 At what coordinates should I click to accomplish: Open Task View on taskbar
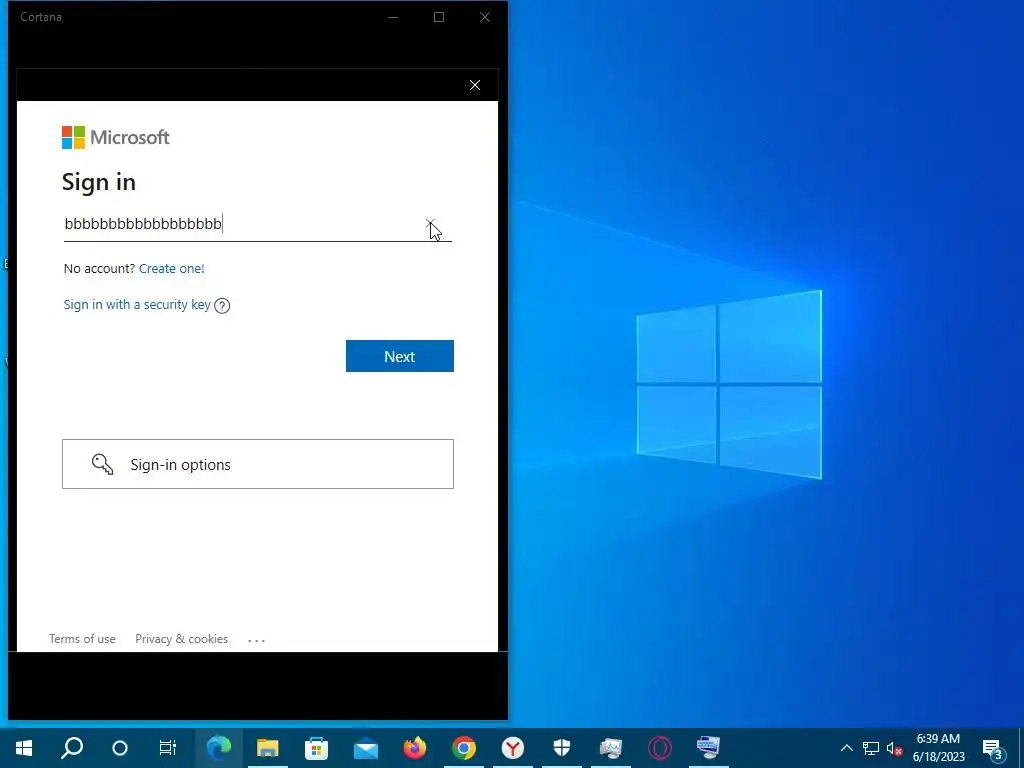pos(168,748)
